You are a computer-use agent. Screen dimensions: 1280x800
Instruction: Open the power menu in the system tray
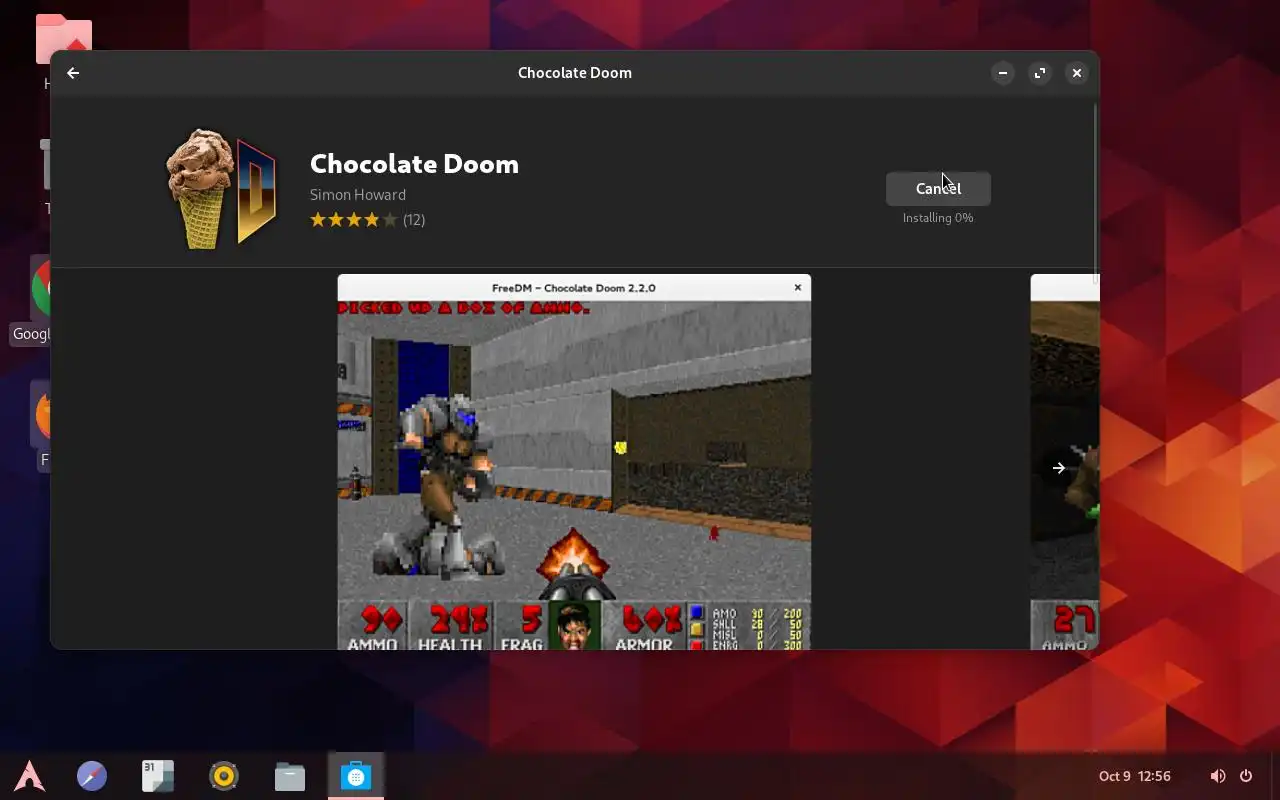[1246, 776]
